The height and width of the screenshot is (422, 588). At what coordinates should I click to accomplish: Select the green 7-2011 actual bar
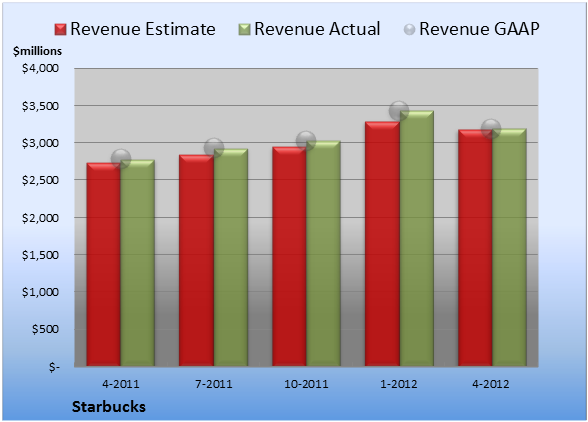[x=231, y=257]
